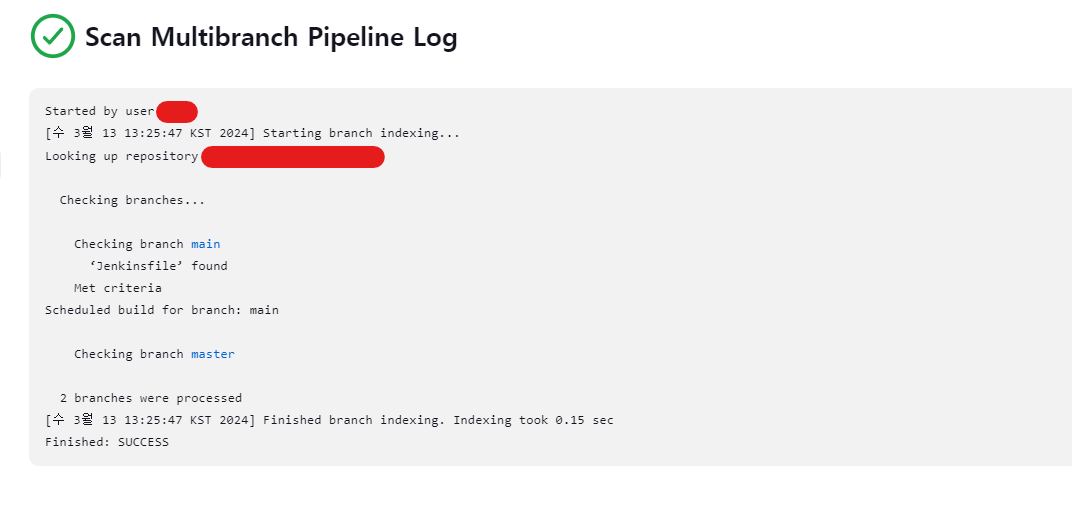Click the 'Jenkinsfile' found line

[158, 266]
